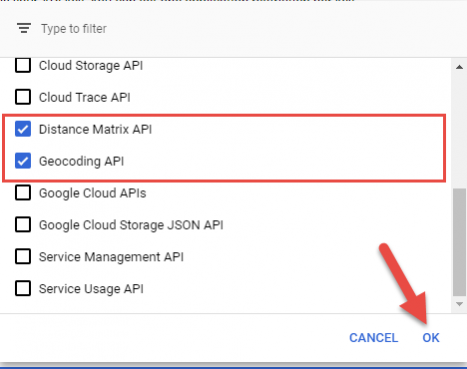Image resolution: width=467 pixels, height=369 pixels.
Task: Select Google Cloud Storage JSON API label
Action: (x=131, y=225)
